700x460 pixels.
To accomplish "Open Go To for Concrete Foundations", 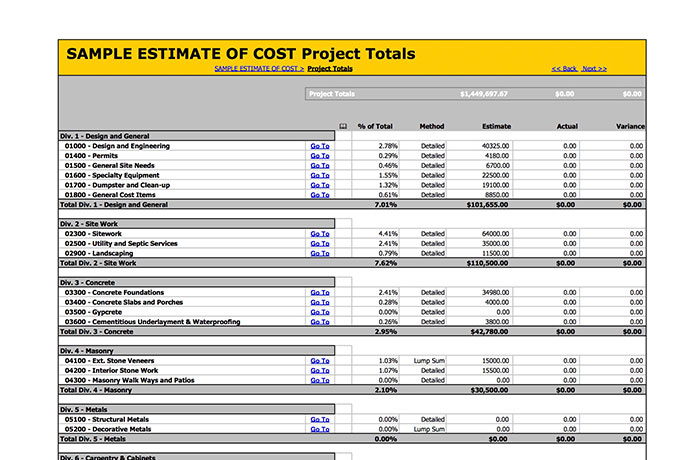I will point(319,293).
